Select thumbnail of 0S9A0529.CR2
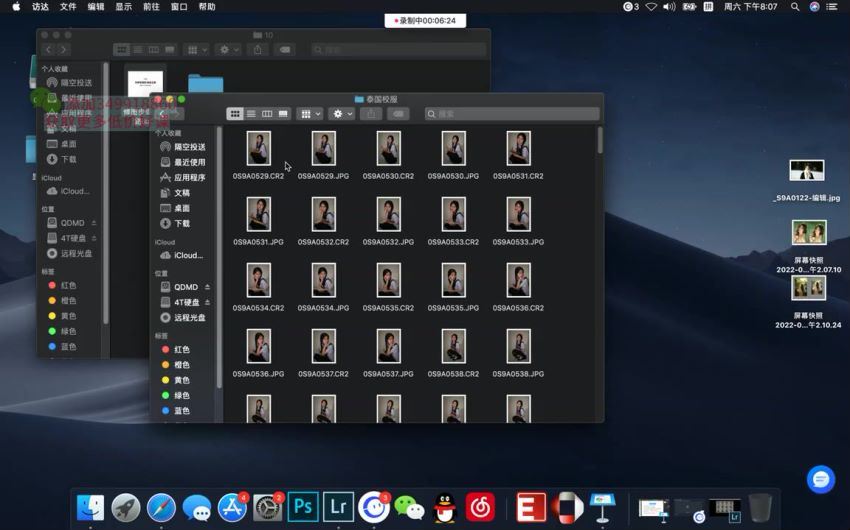This screenshot has width=850, height=530. [259, 148]
